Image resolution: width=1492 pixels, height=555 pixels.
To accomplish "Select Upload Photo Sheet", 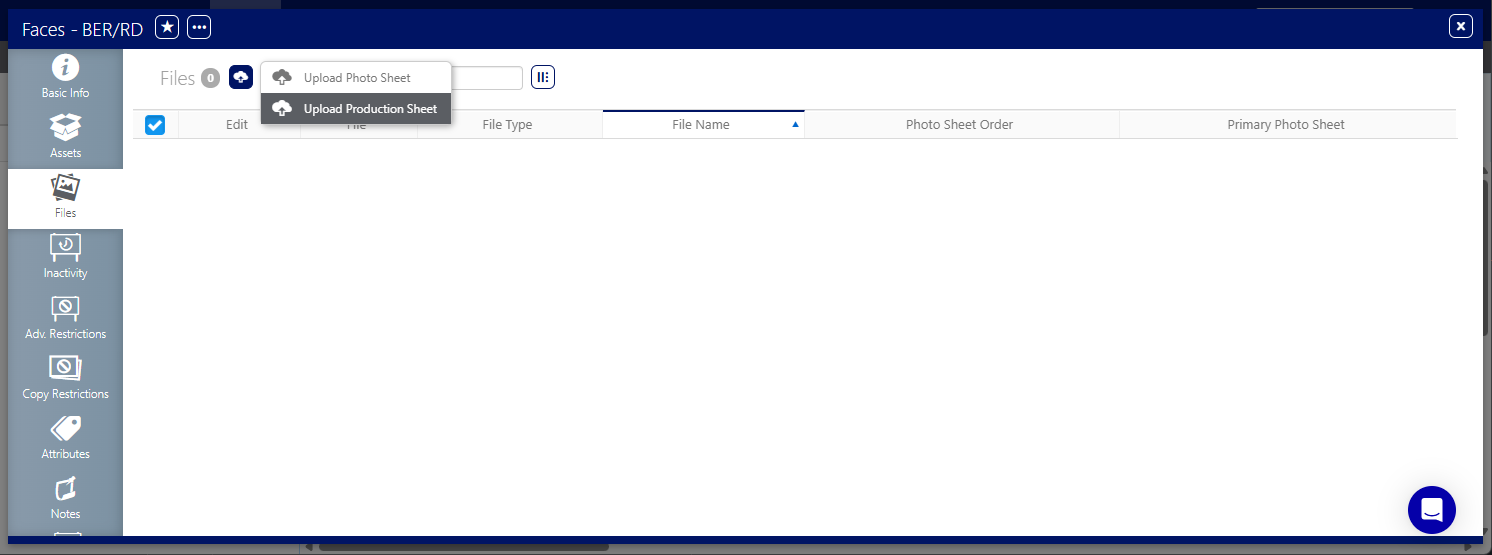I will point(356,78).
